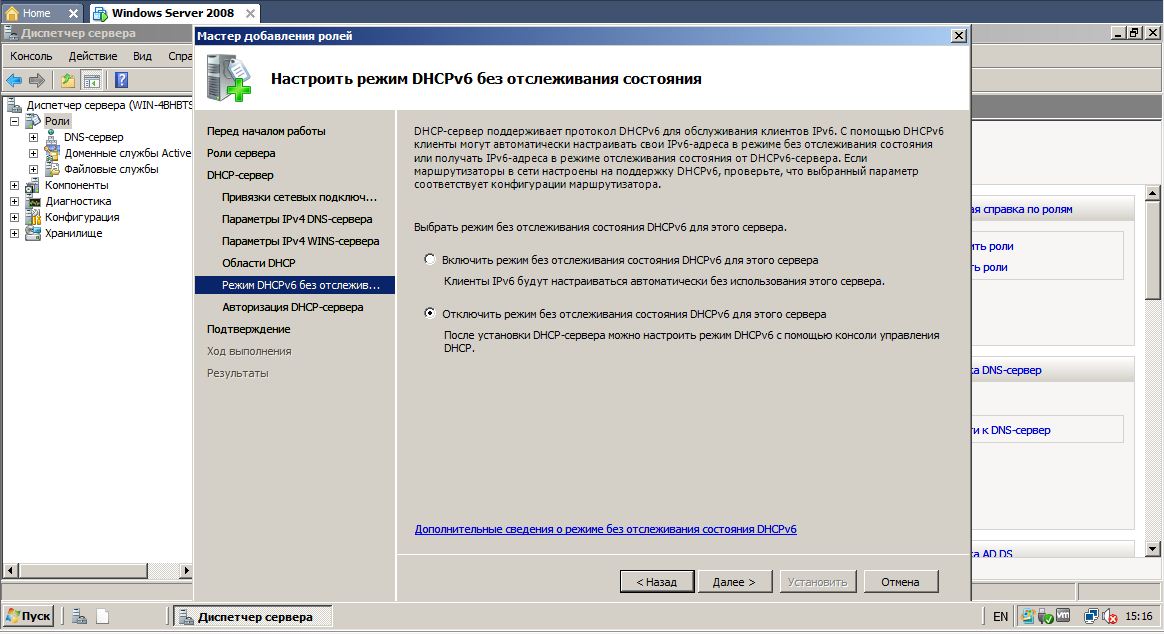Click Диспетчер сервера taskbar button
1164x634 pixels.
(x=253, y=616)
